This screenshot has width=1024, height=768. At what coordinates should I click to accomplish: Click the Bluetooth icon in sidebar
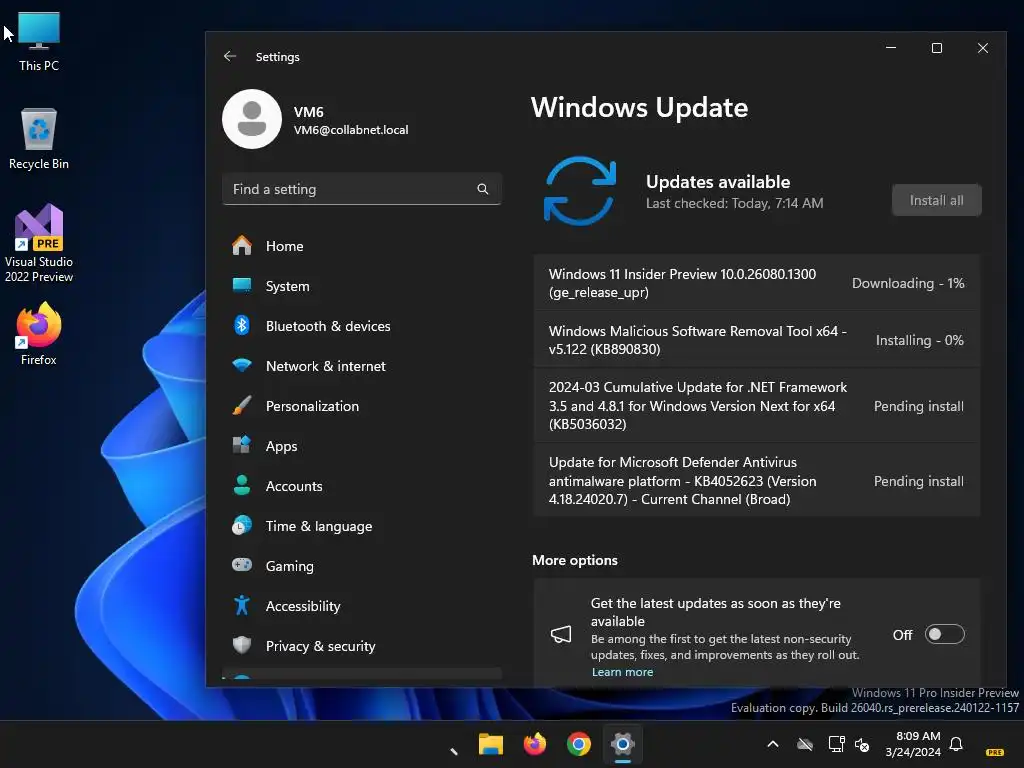[242, 325]
